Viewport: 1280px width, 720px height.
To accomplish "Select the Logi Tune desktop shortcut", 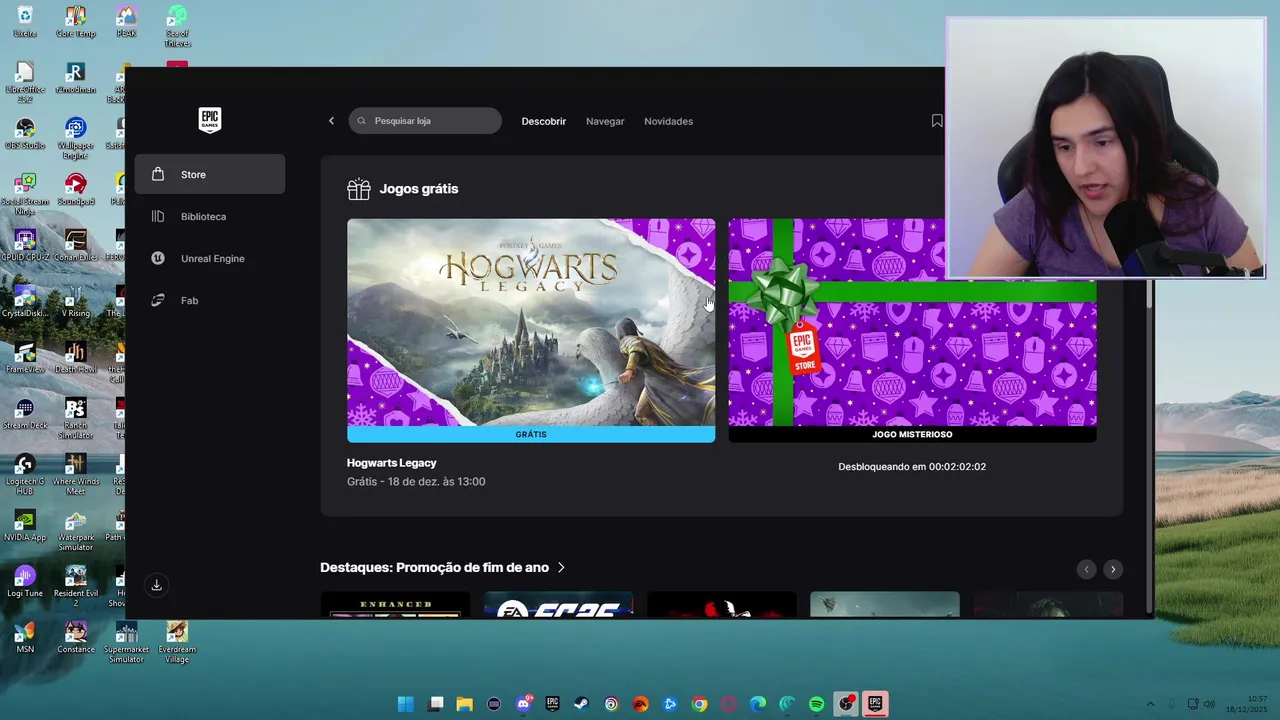I will [25, 582].
